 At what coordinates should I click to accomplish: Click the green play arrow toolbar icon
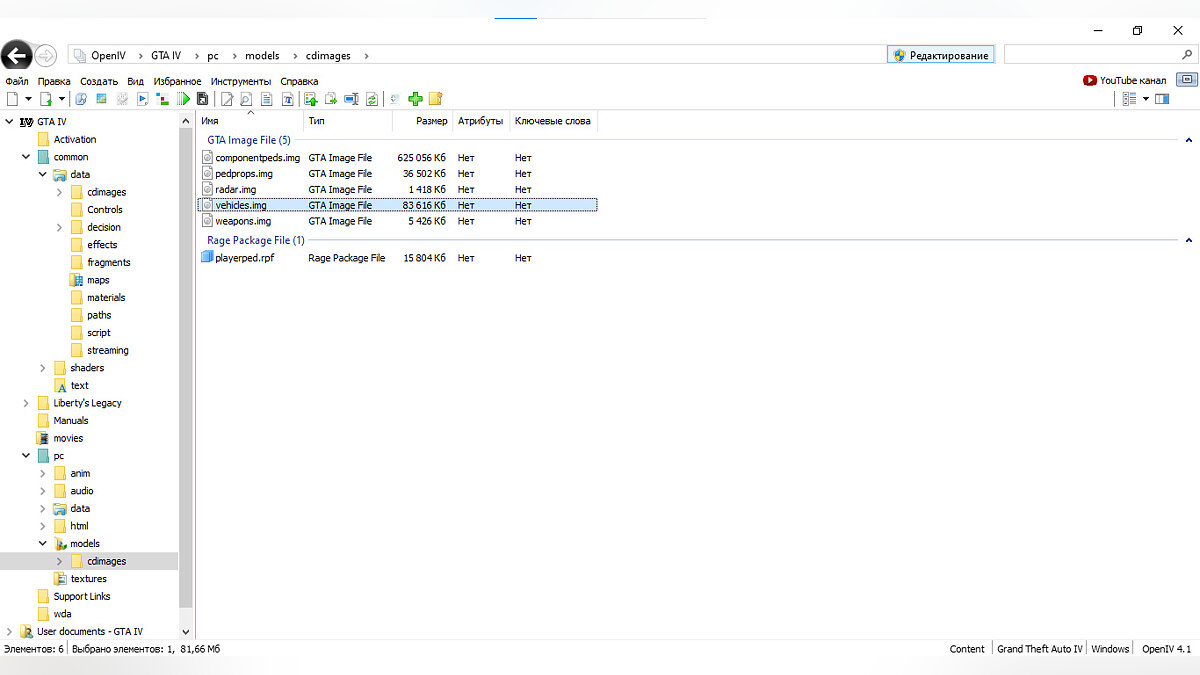(x=183, y=99)
